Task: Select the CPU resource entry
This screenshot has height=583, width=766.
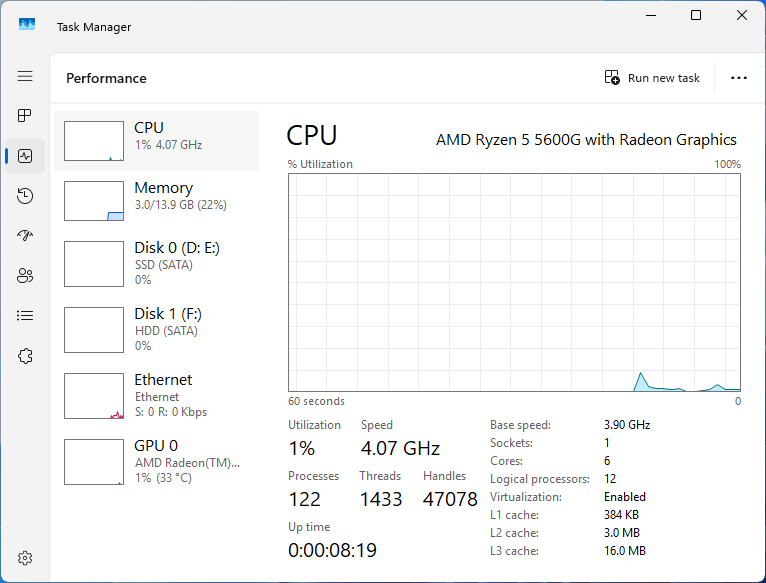Action: tap(156, 141)
